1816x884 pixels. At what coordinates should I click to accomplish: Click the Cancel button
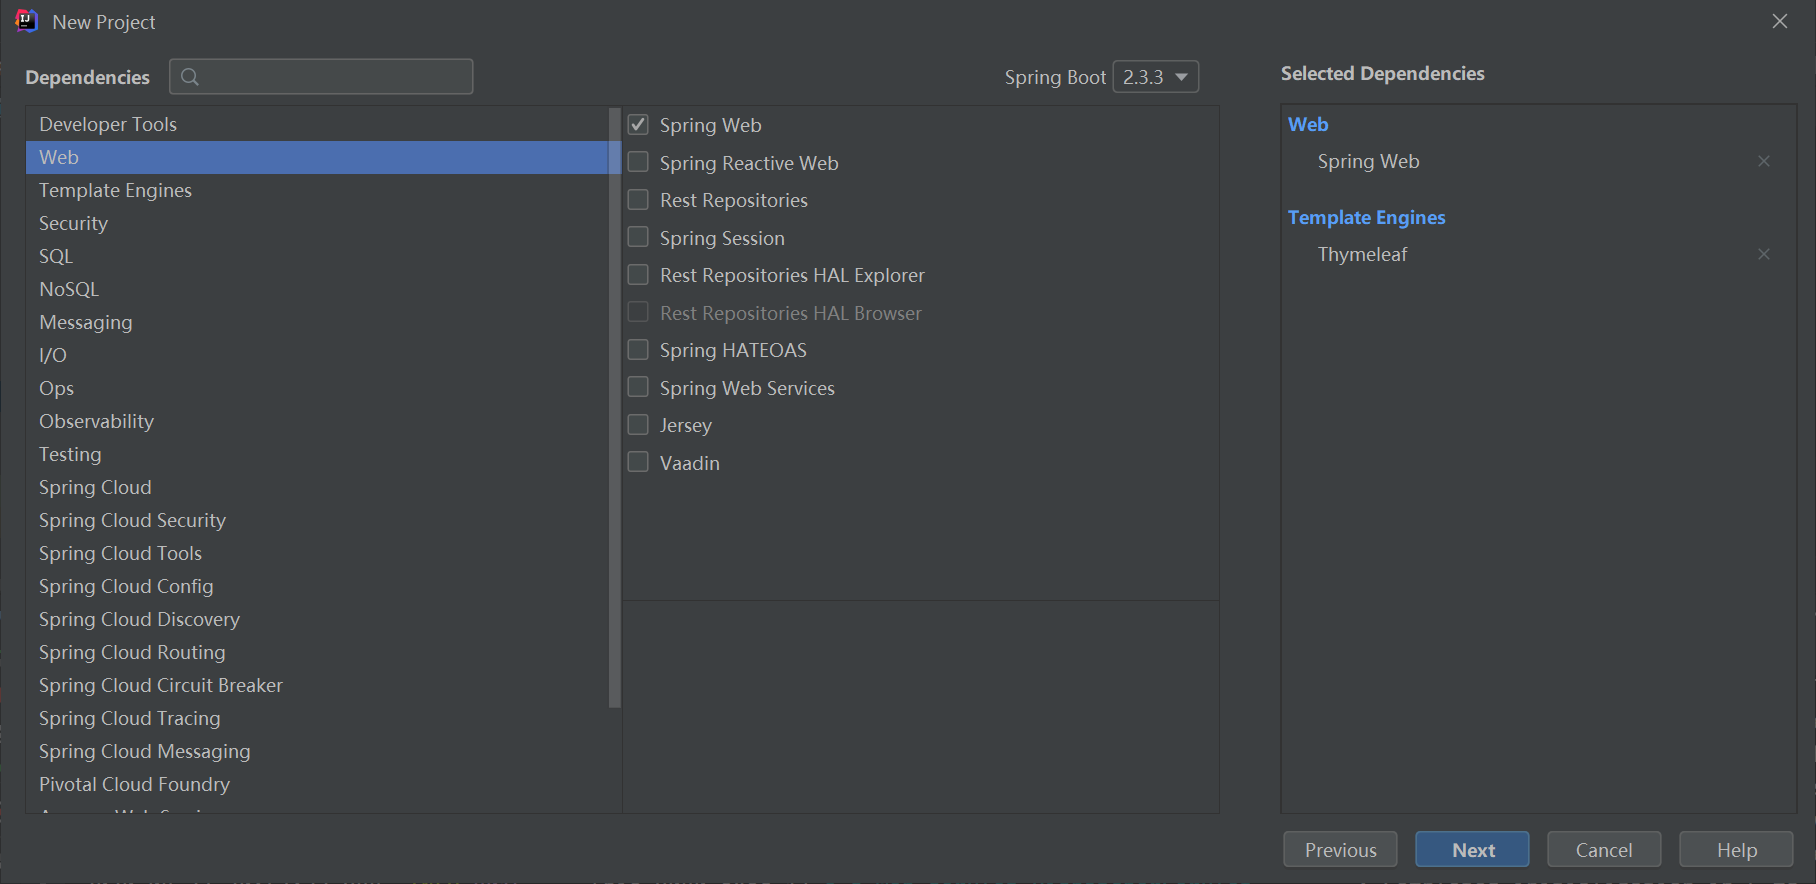coord(1603,849)
